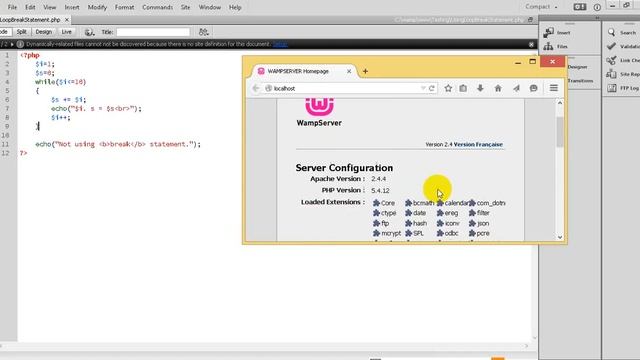The height and width of the screenshot is (360, 640).
Task: Click the chat smiley icon in browser toolbar
Action: [x=533, y=88]
